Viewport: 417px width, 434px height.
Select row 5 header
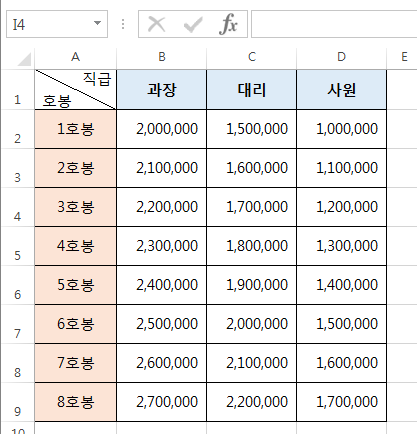pyautogui.click(x=18, y=246)
